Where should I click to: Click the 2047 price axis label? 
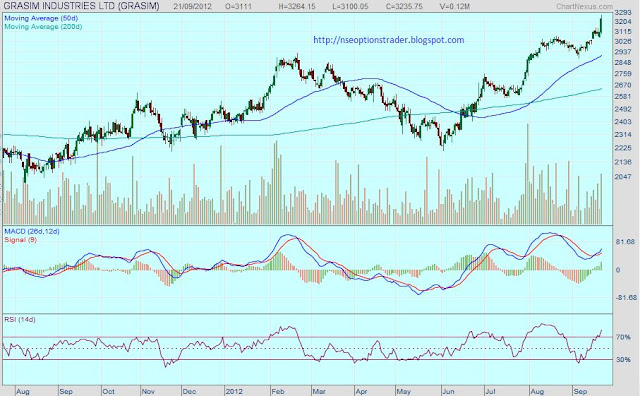pos(623,177)
